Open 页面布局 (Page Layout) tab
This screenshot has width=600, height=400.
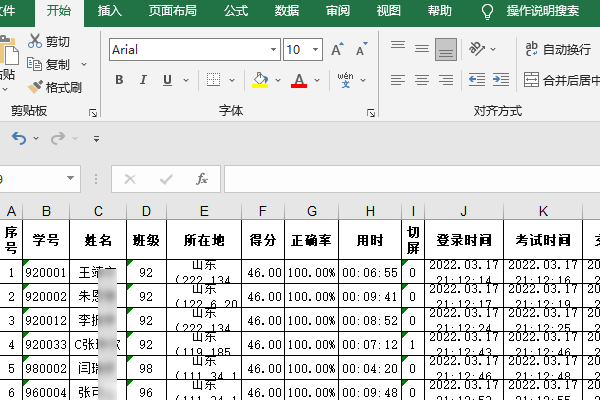[173, 11]
